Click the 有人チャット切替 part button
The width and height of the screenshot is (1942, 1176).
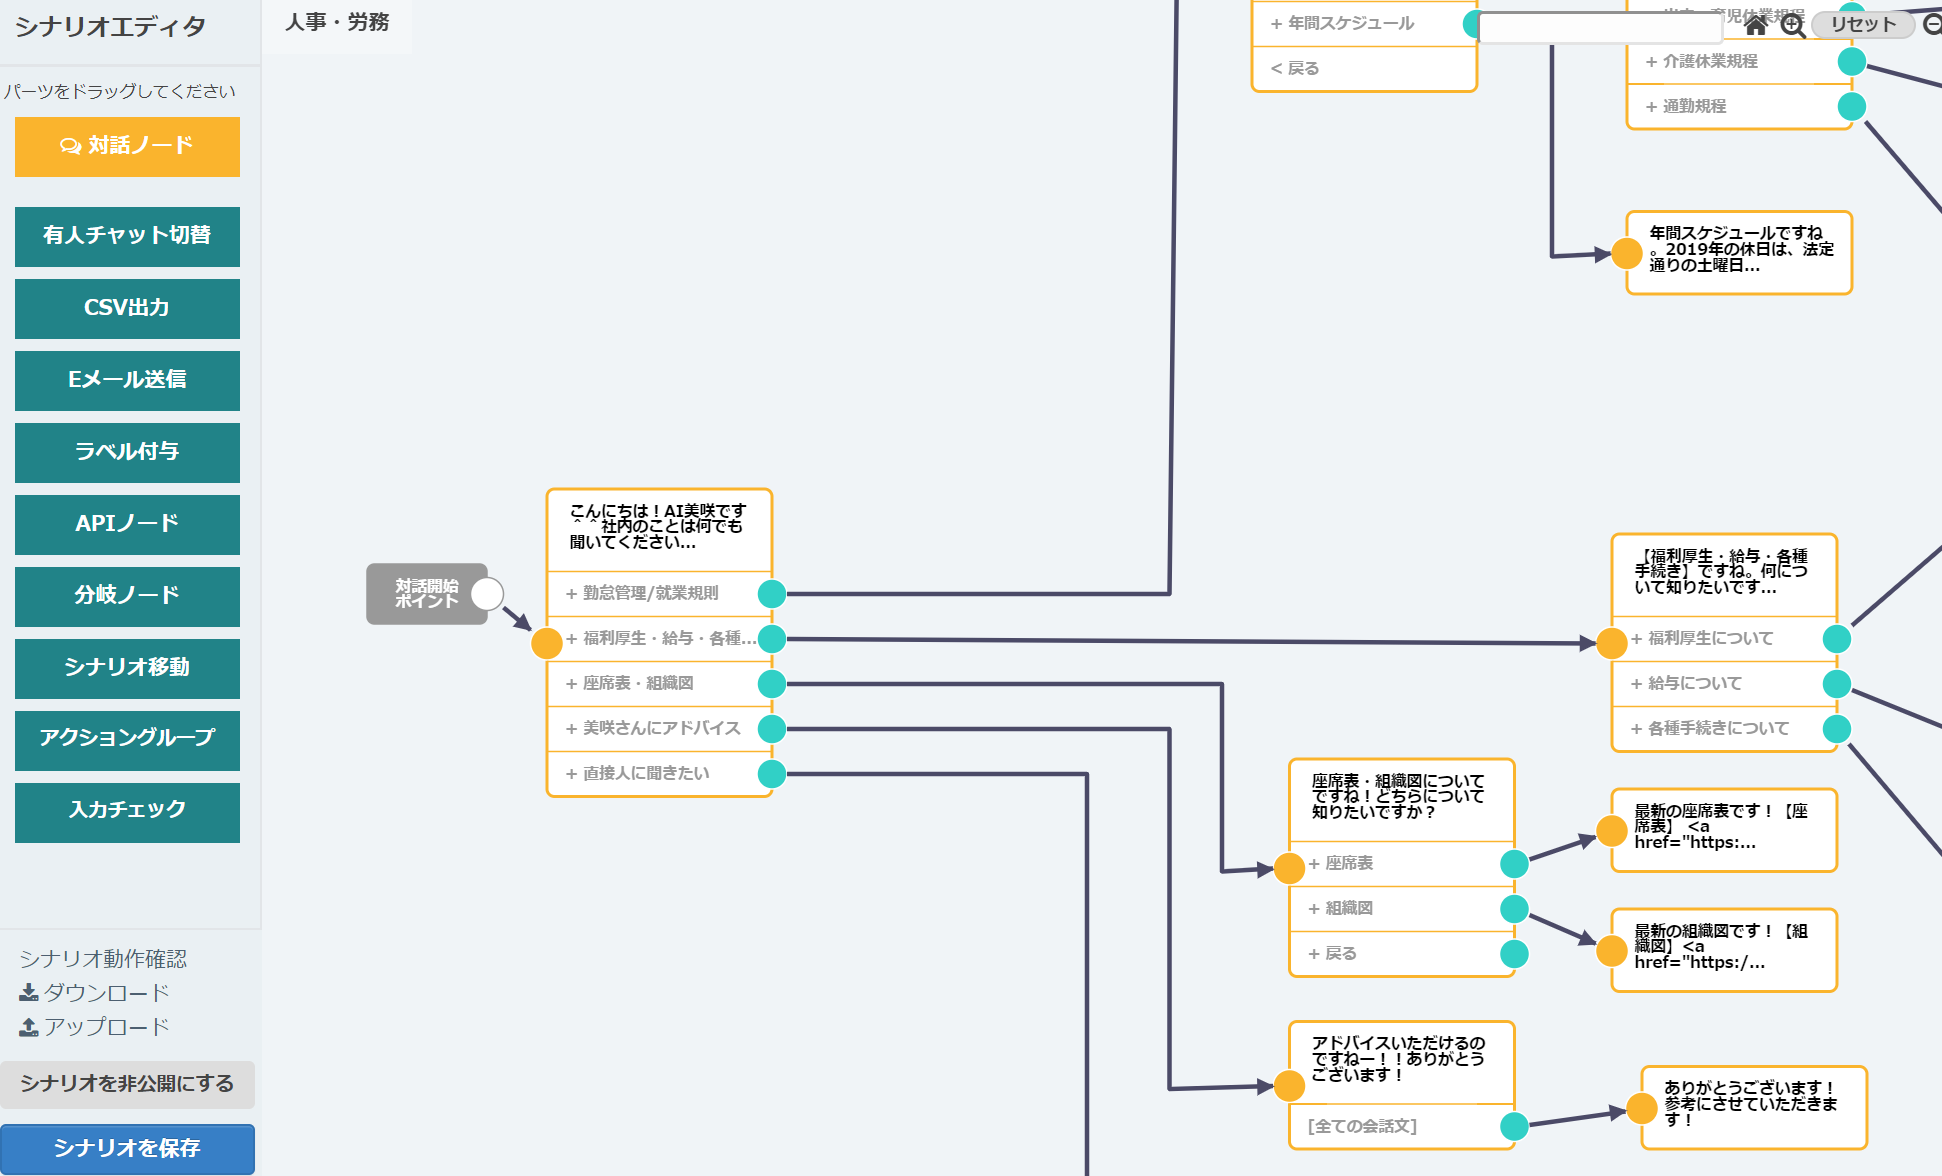[x=127, y=236]
